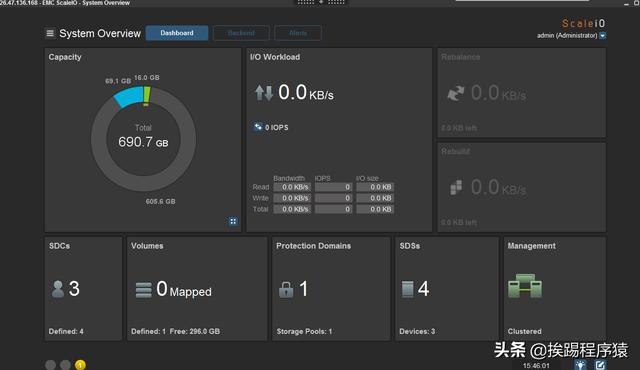640x370 pixels.
Task: Click the expand grid icon in Capacity panel
Action: pos(233,221)
